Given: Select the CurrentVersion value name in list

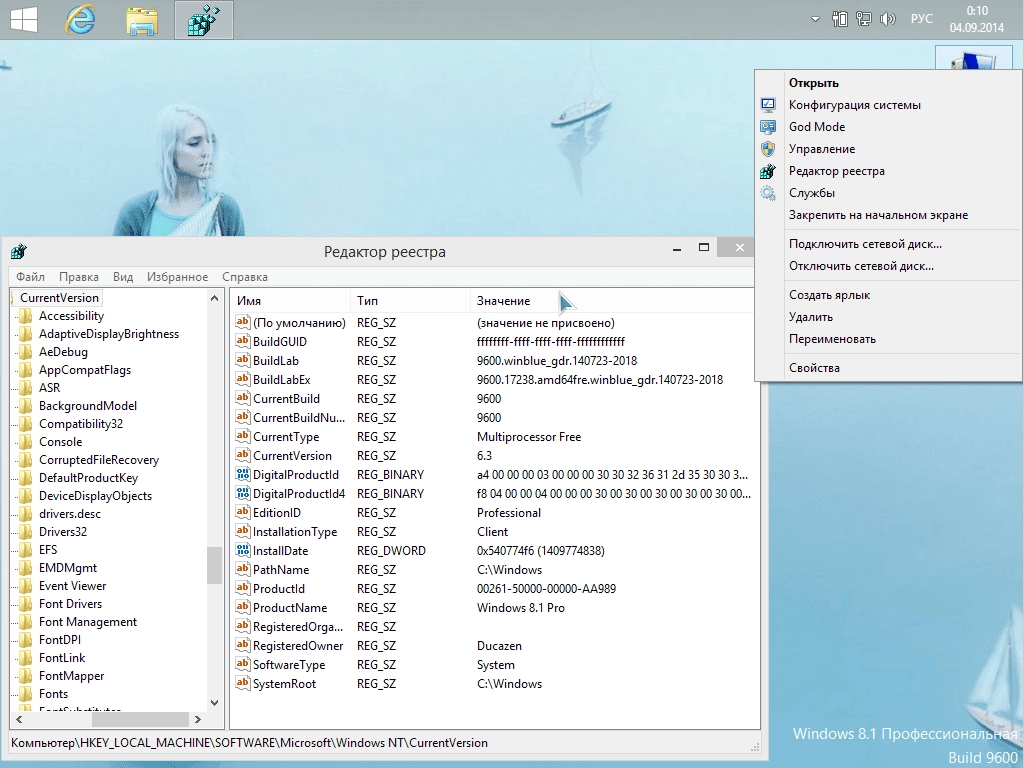Looking at the screenshot, I should [292, 456].
